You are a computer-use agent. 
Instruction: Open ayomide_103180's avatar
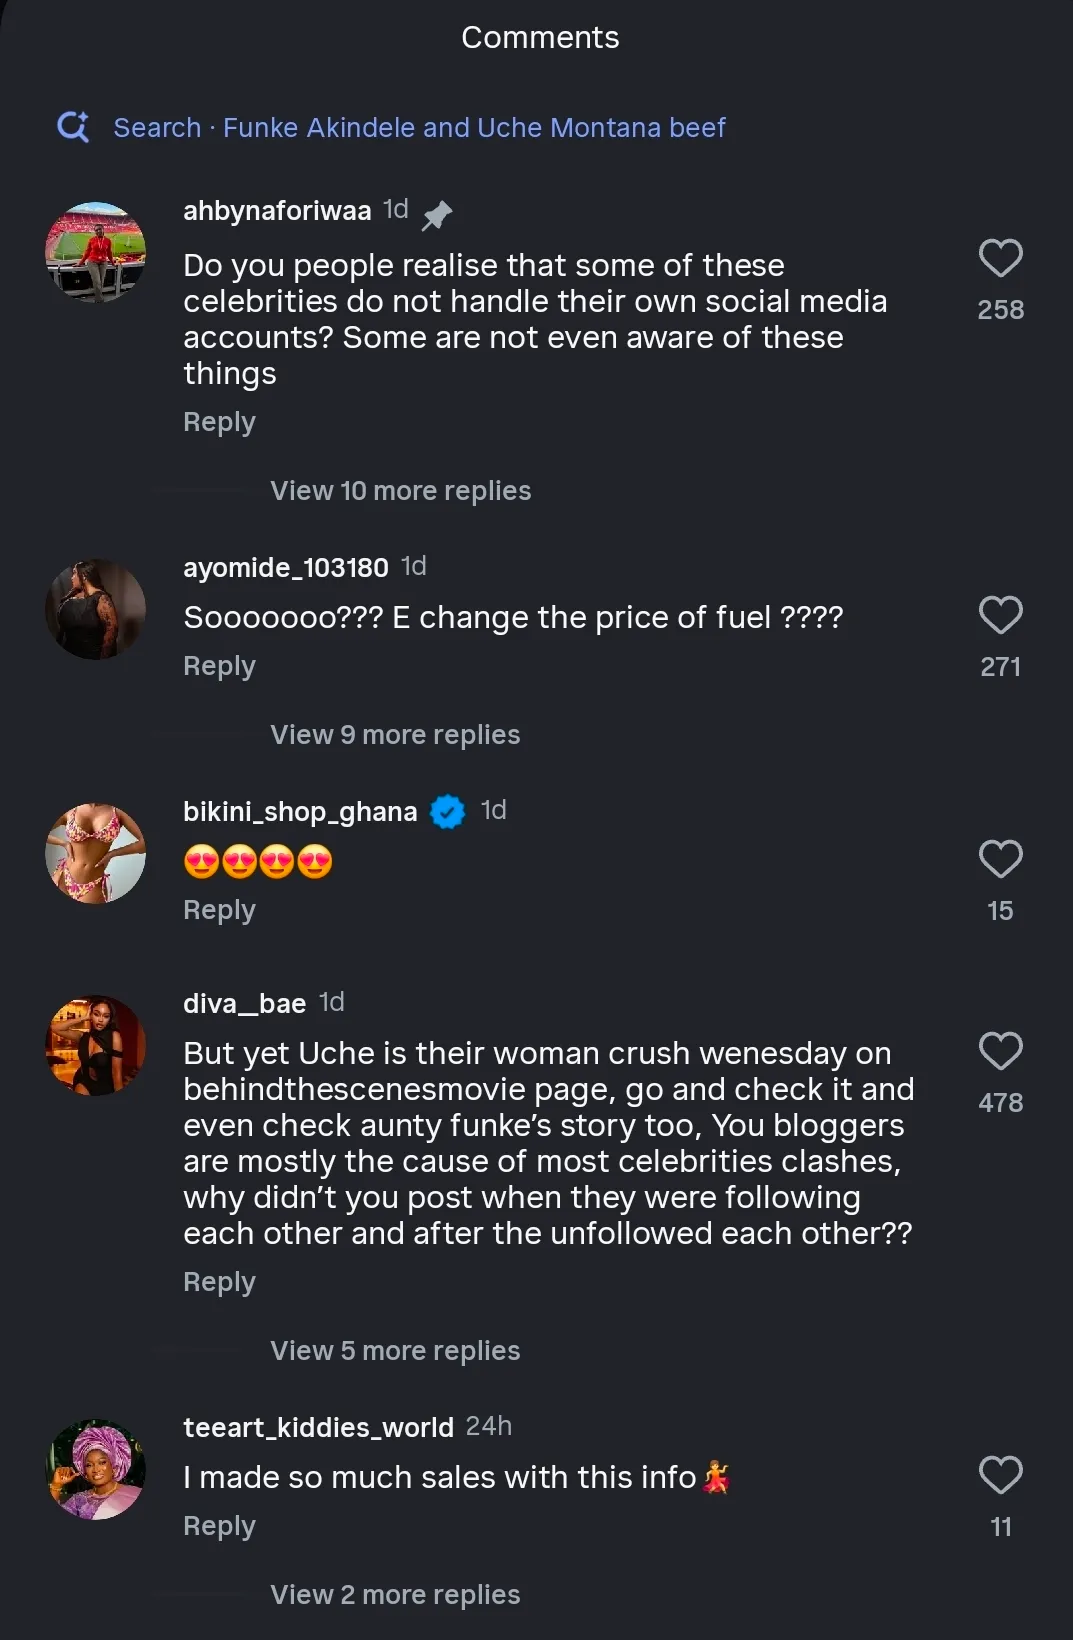[96, 609]
